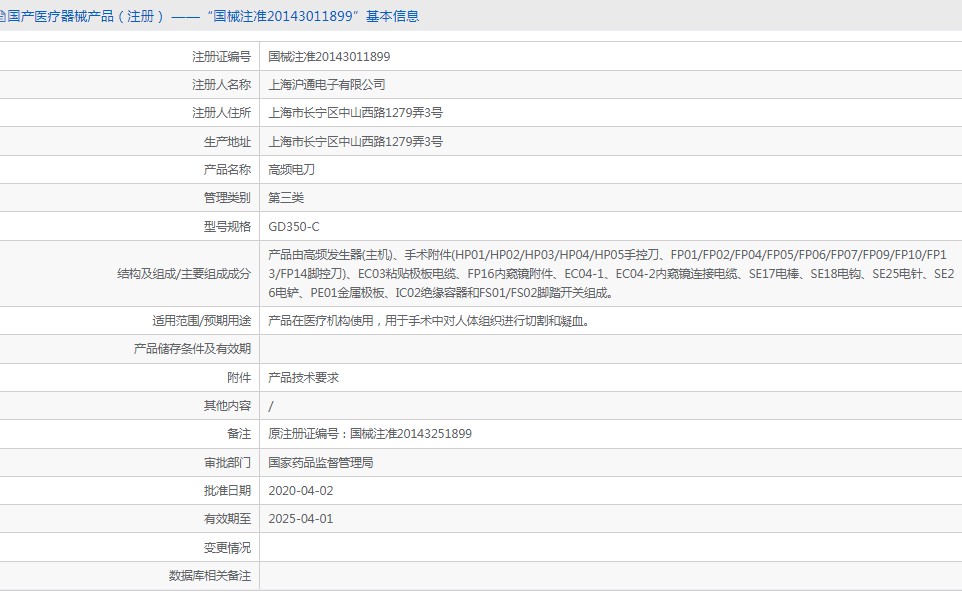Select category value 第三类

click(286, 198)
